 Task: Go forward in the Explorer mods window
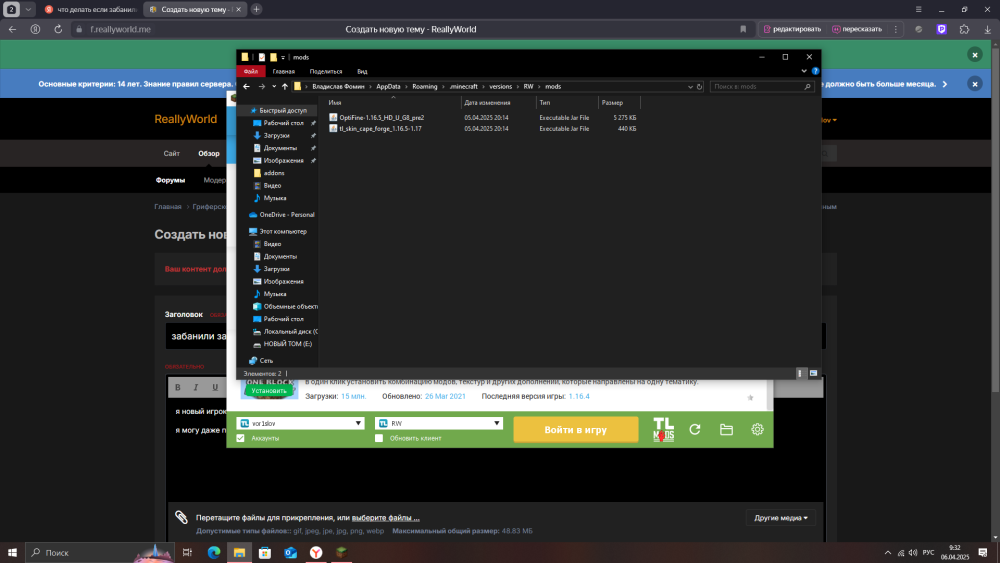(261, 87)
